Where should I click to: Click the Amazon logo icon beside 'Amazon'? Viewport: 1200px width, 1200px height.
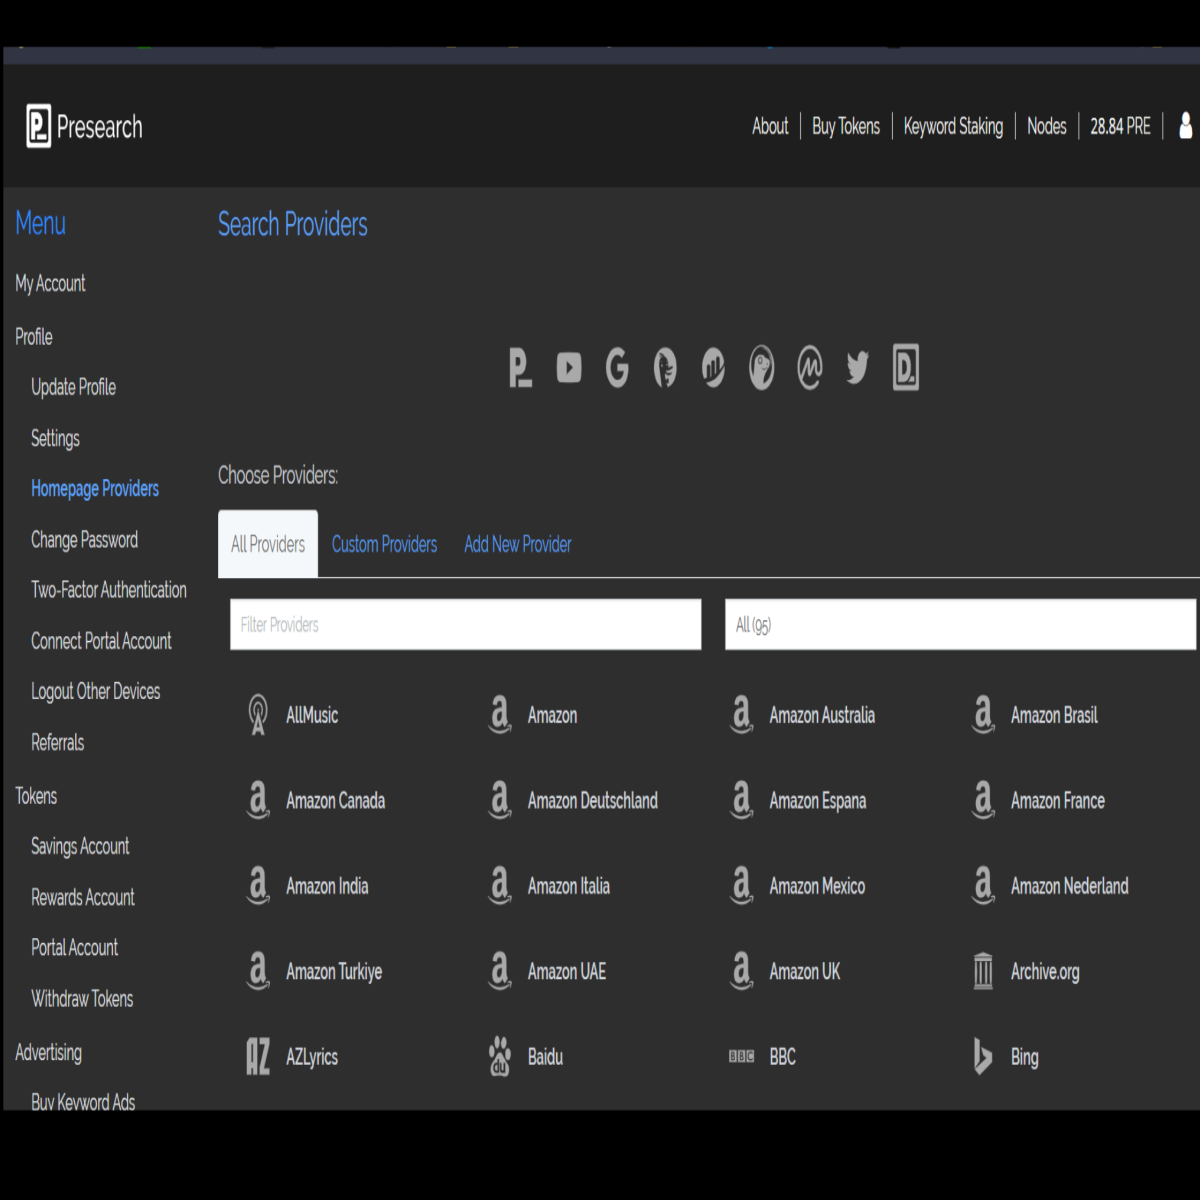pyautogui.click(x=500, y=715)
